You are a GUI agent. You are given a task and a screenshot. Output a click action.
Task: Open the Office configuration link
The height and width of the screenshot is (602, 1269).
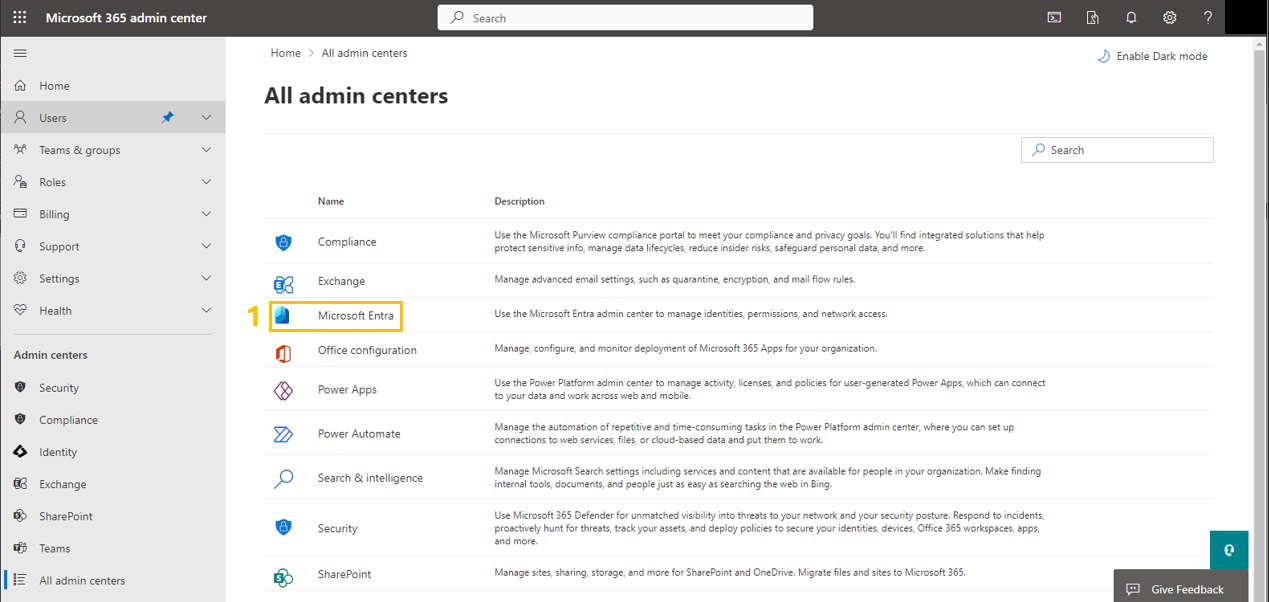367,350
